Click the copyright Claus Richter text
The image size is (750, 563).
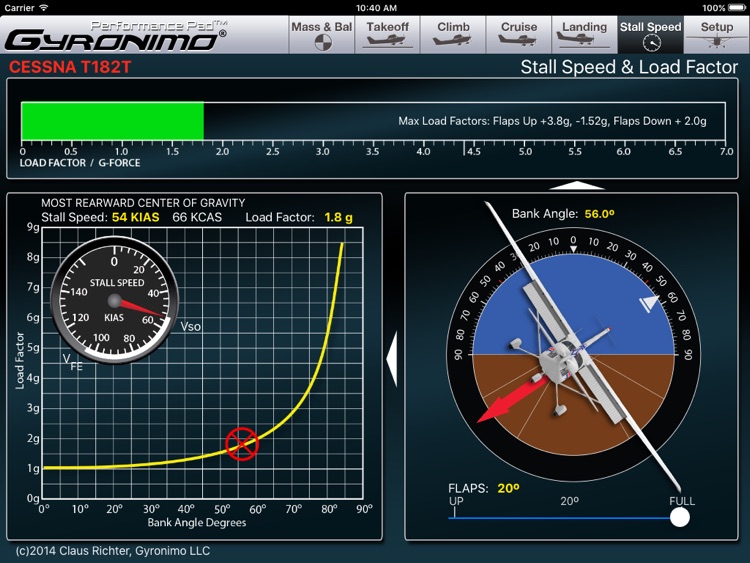pyautogui.click(x=113, y=551)
